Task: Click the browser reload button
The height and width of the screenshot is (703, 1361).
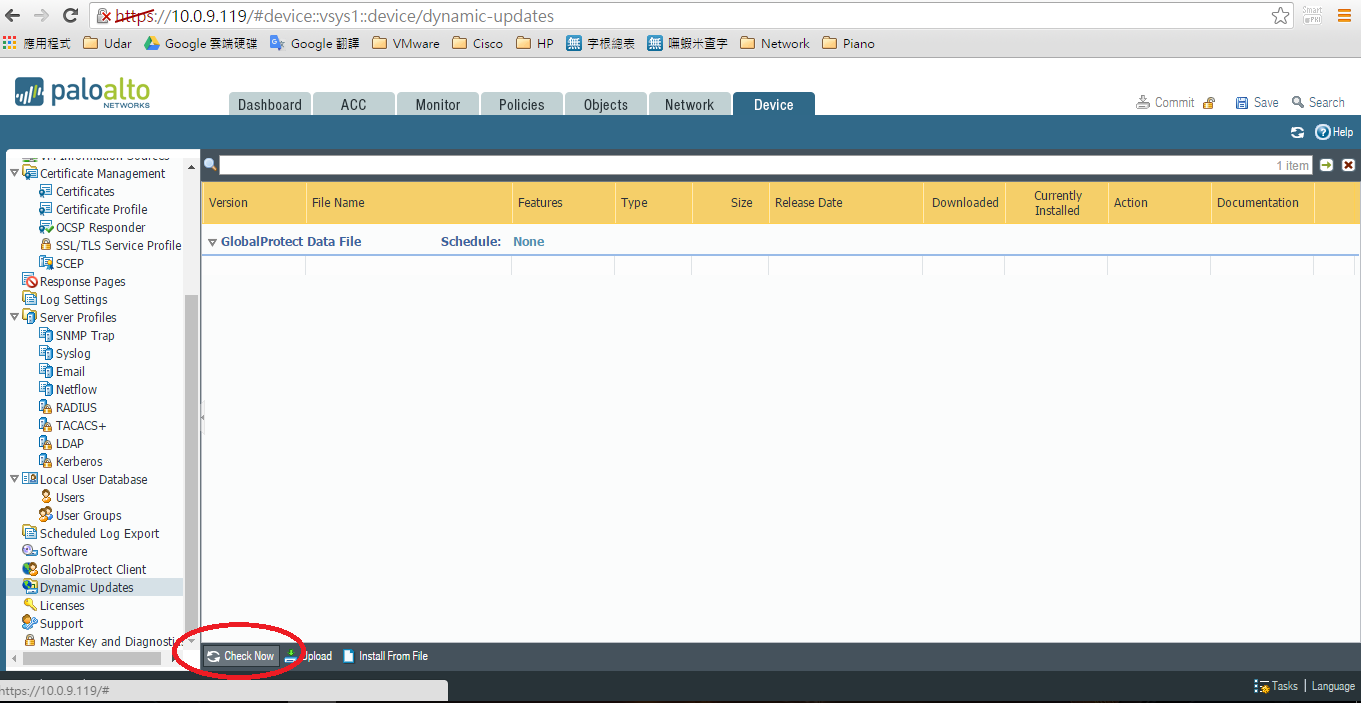Action: pos(70,16)
